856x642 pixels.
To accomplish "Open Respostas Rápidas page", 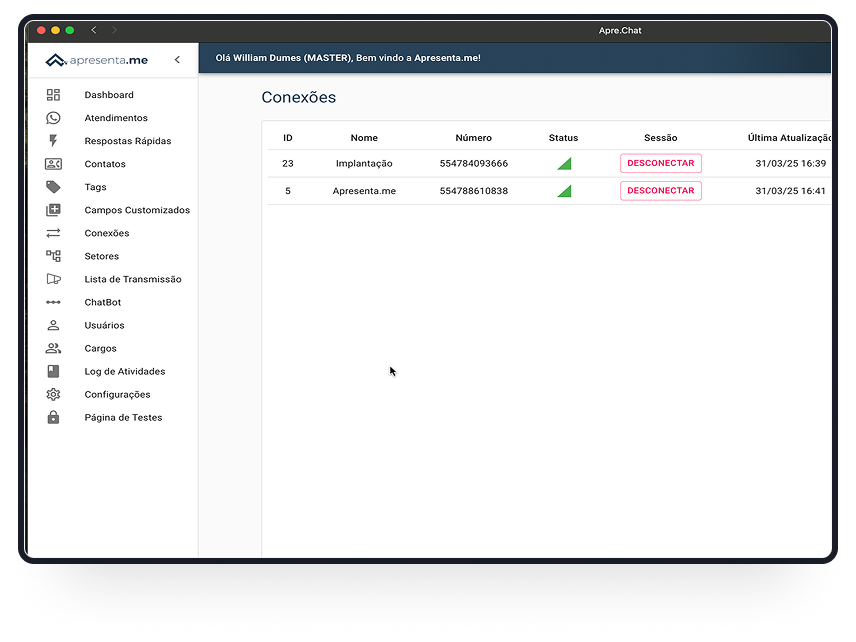I will point(128,141).
